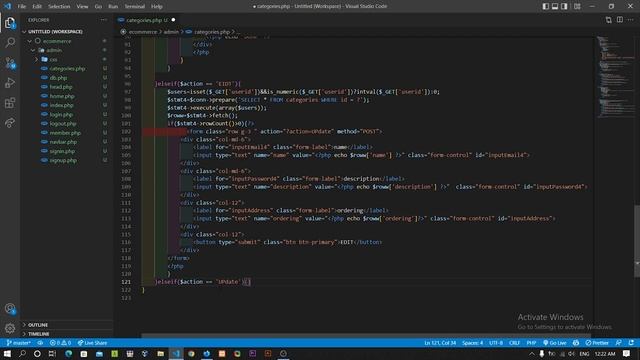
Task: Open the Extensions view
Action: pos(10,103)
